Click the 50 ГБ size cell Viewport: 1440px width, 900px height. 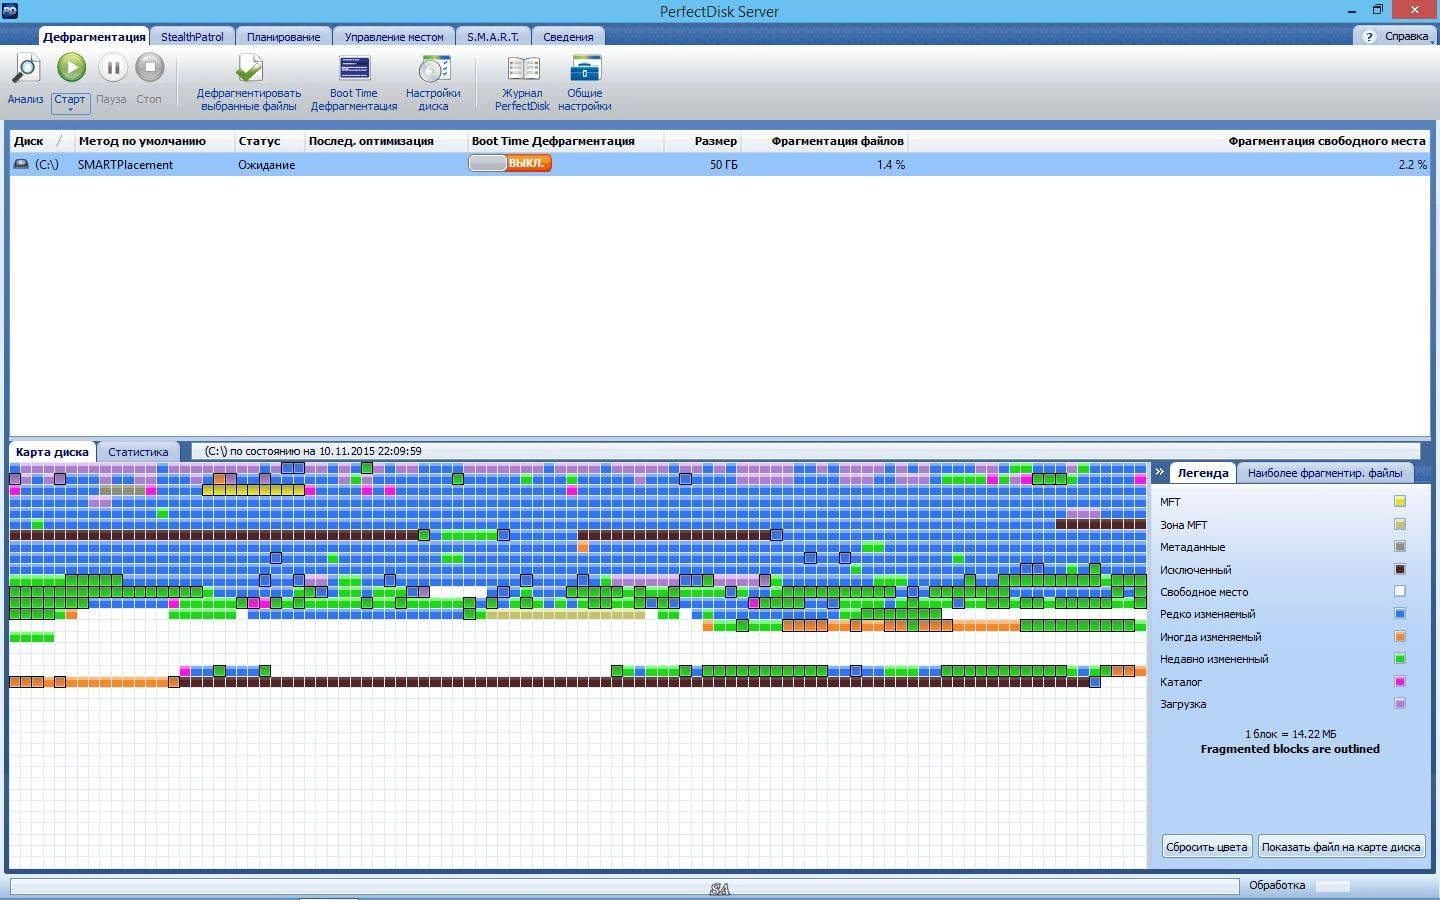[724, 165]
